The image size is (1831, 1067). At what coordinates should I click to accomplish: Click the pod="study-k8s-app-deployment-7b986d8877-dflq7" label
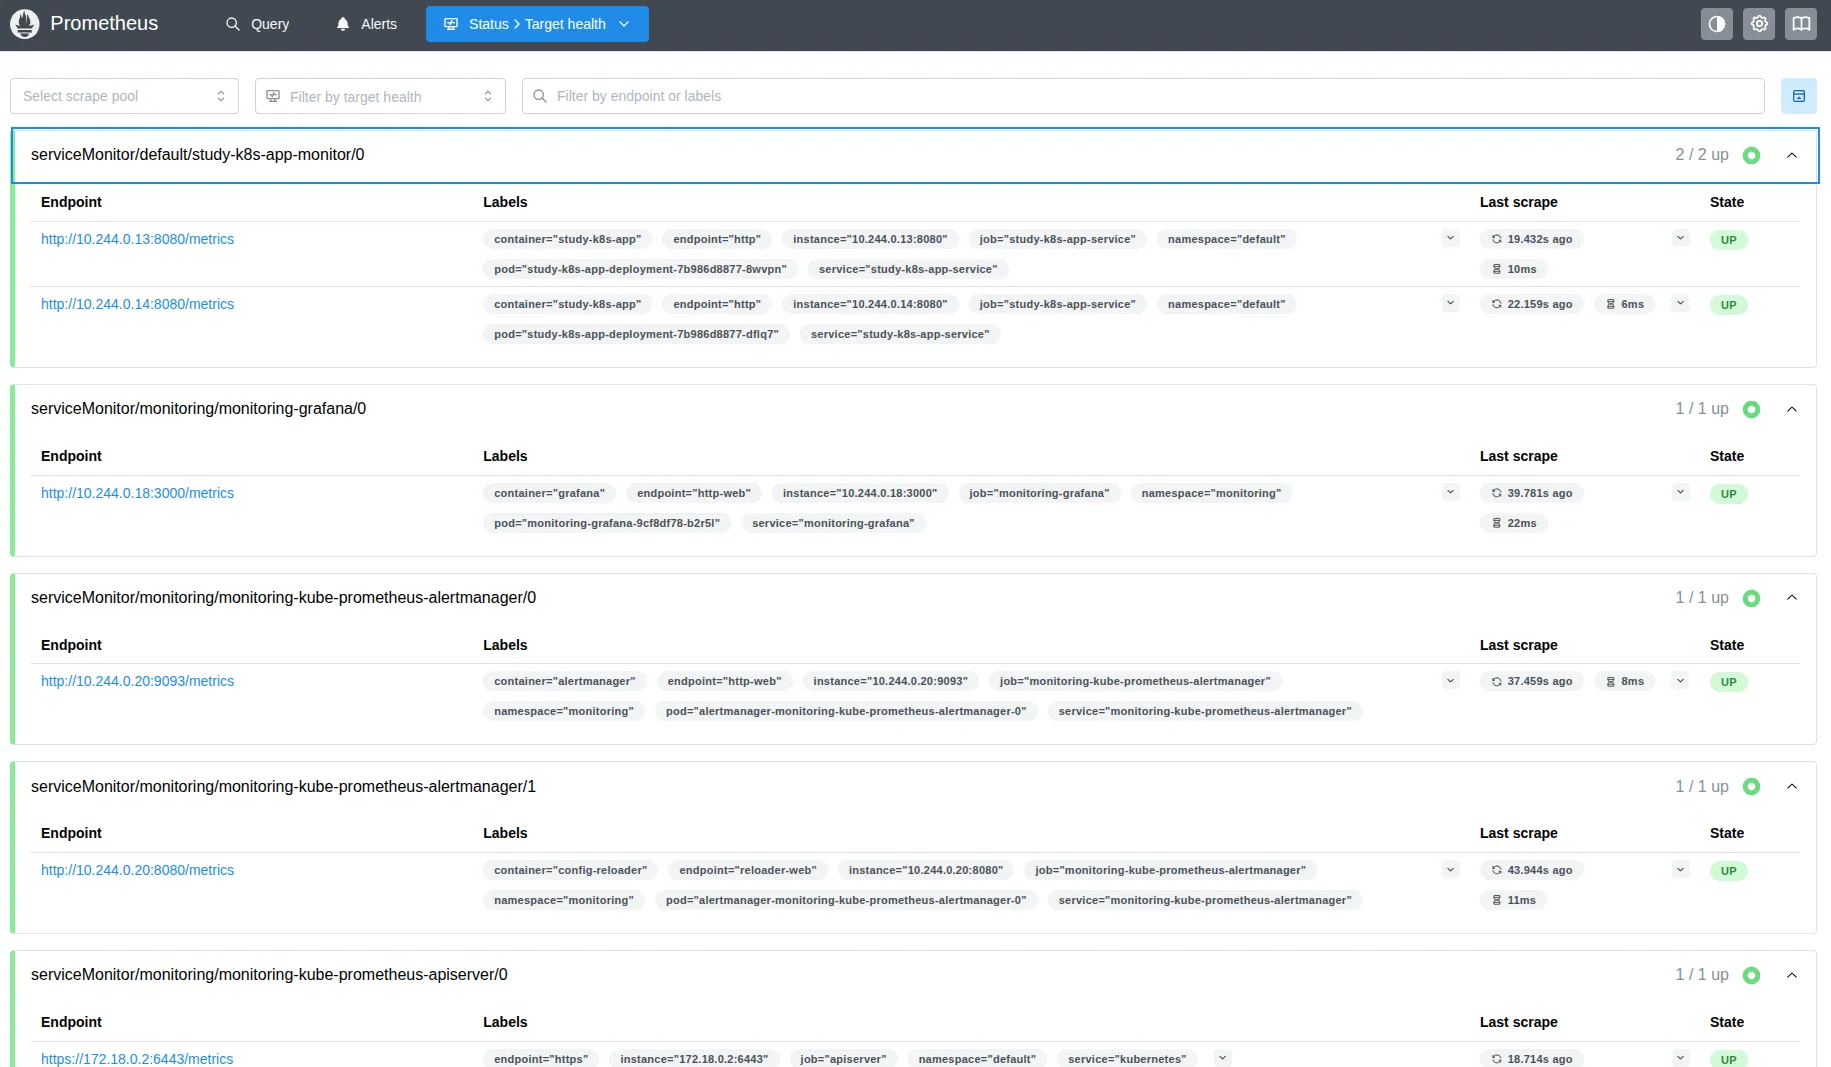point(636,334)
